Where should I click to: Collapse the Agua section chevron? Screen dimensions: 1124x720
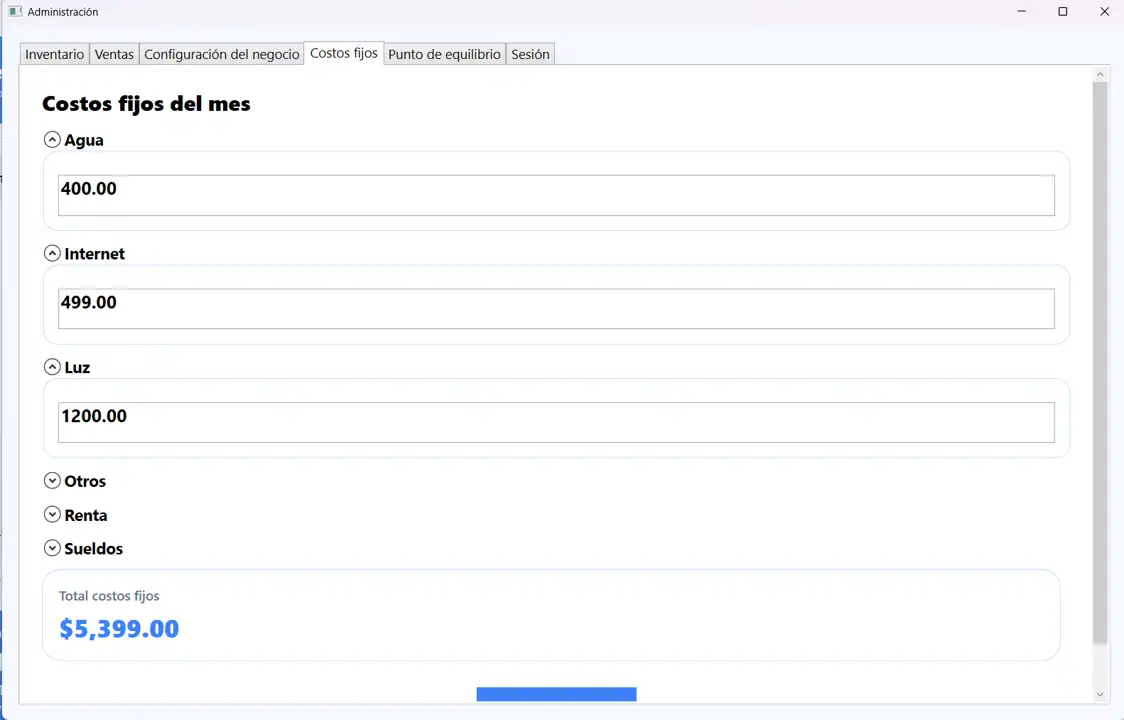52,140
